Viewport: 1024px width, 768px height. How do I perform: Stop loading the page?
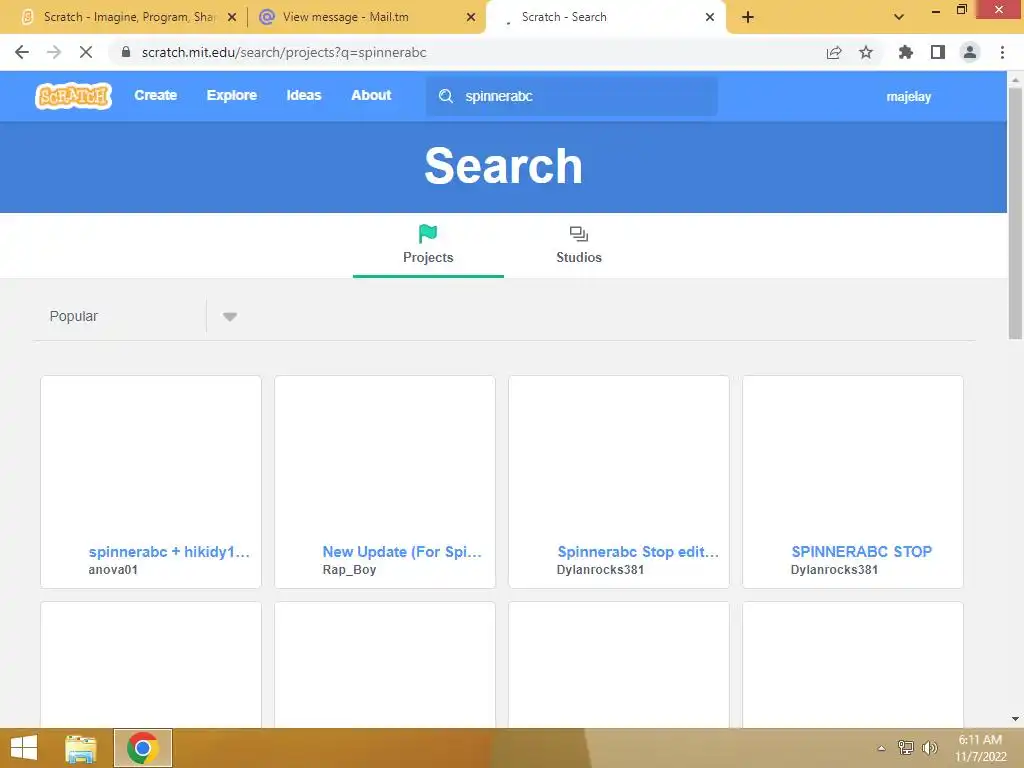(x=86, y=52)
